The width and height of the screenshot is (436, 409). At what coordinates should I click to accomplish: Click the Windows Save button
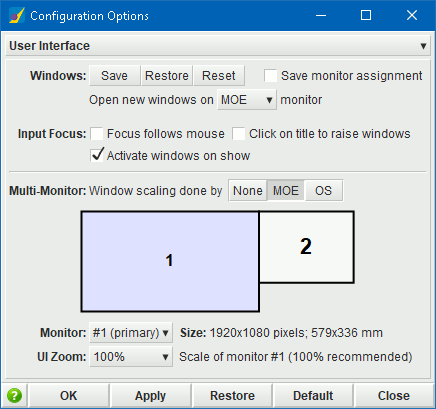114,76
